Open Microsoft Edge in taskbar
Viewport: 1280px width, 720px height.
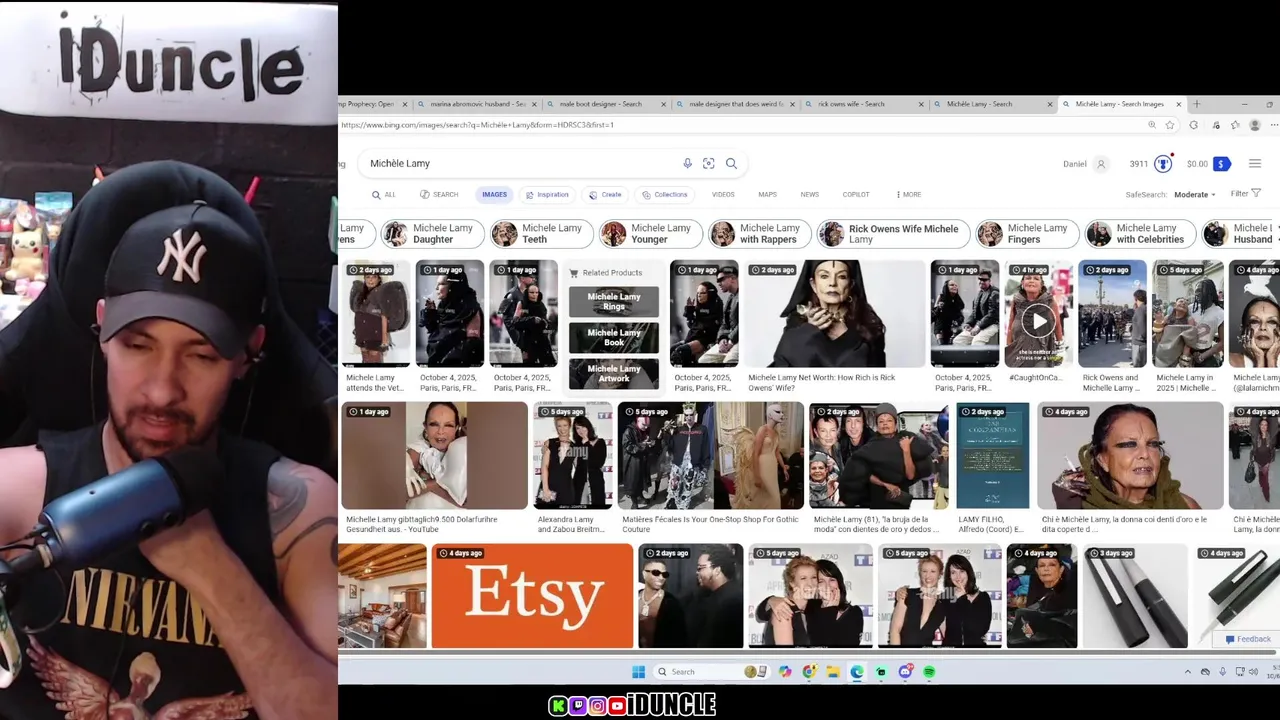(857, 672)
